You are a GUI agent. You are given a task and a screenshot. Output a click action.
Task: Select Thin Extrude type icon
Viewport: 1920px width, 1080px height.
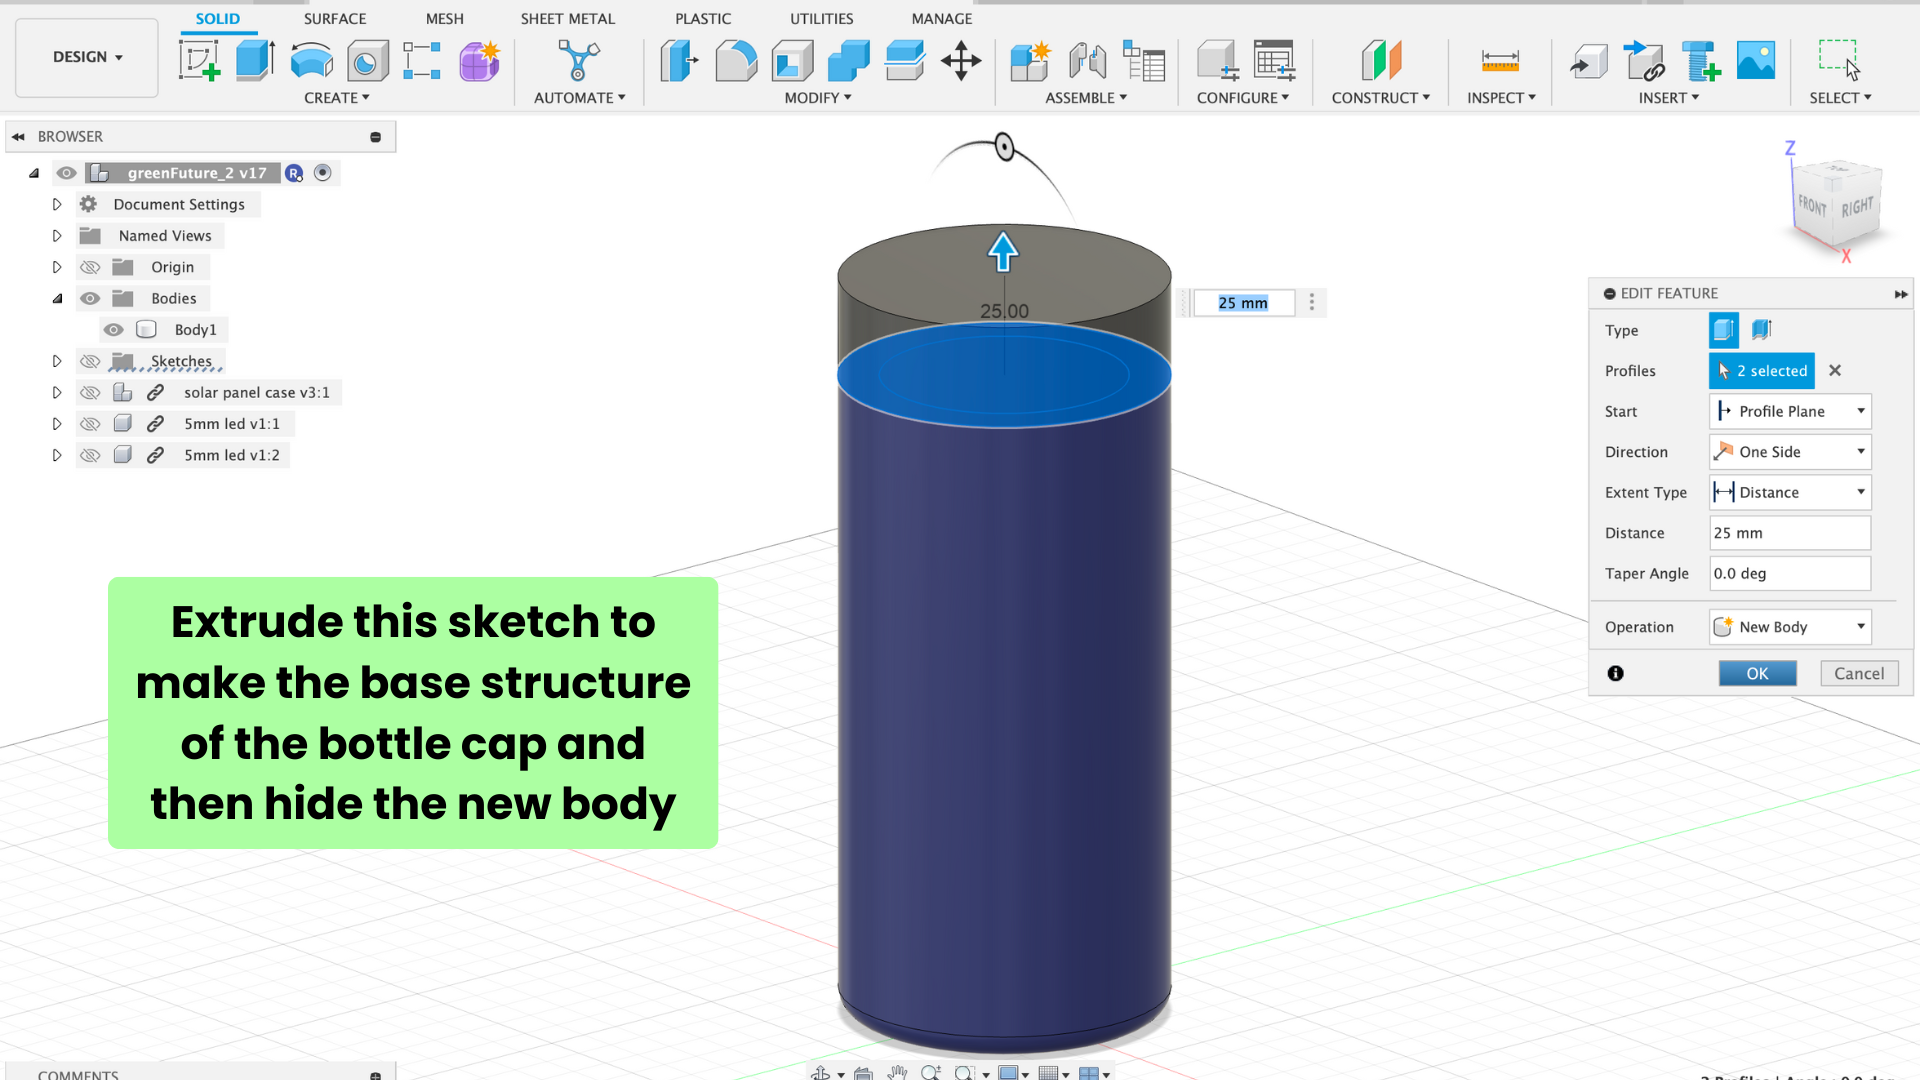(x=1761, y=330)
